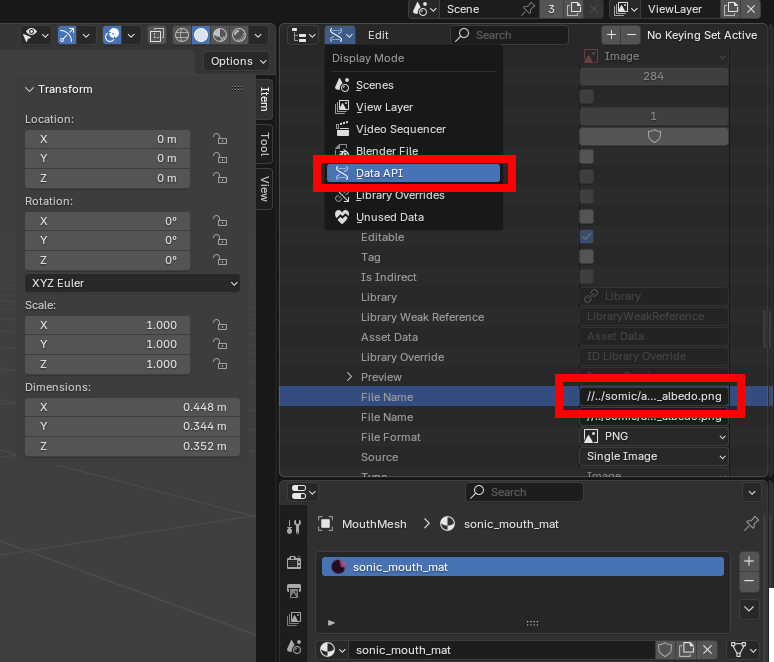Toggle the lock for Location X
This screenshot has width=774, height=662.
tap(218, 139)
